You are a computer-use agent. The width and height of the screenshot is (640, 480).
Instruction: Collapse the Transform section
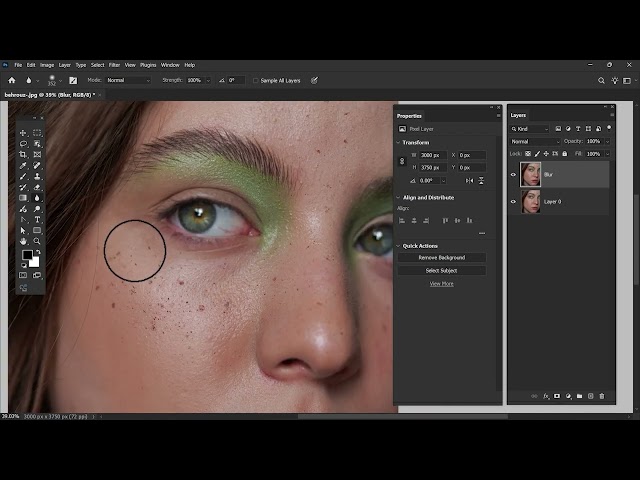coord(398,142)
